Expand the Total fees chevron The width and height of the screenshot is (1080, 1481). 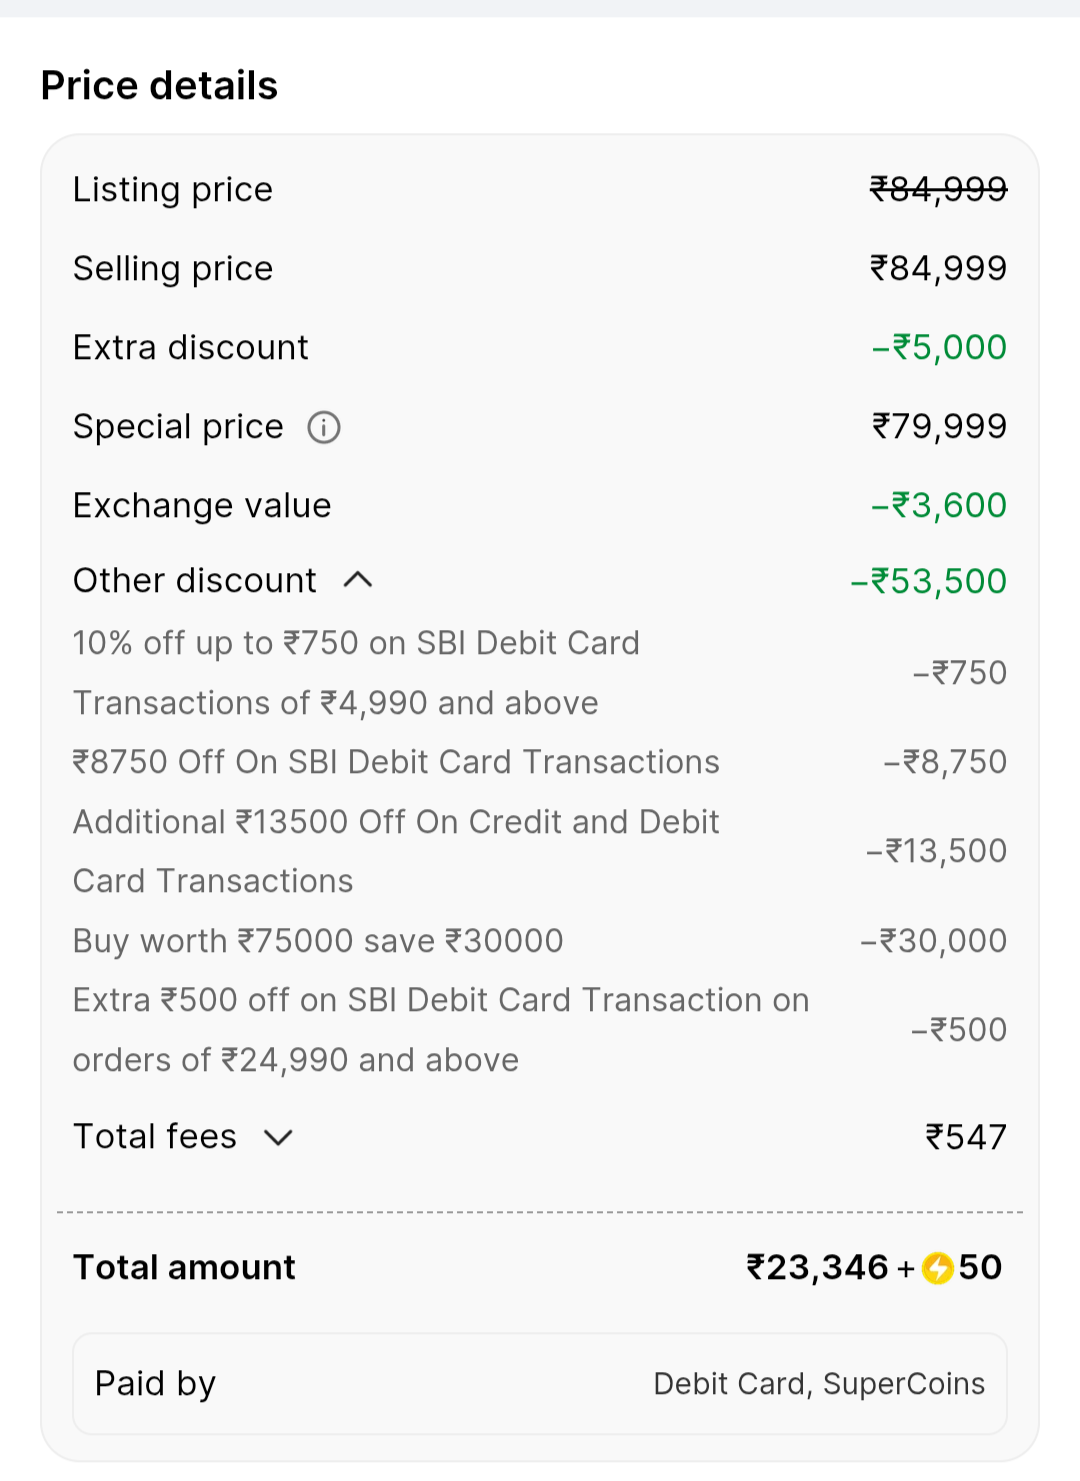(278, 1137)
